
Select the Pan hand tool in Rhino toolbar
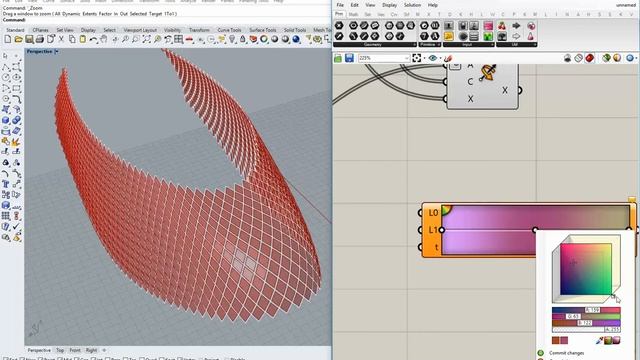click(x=104, y=40)
